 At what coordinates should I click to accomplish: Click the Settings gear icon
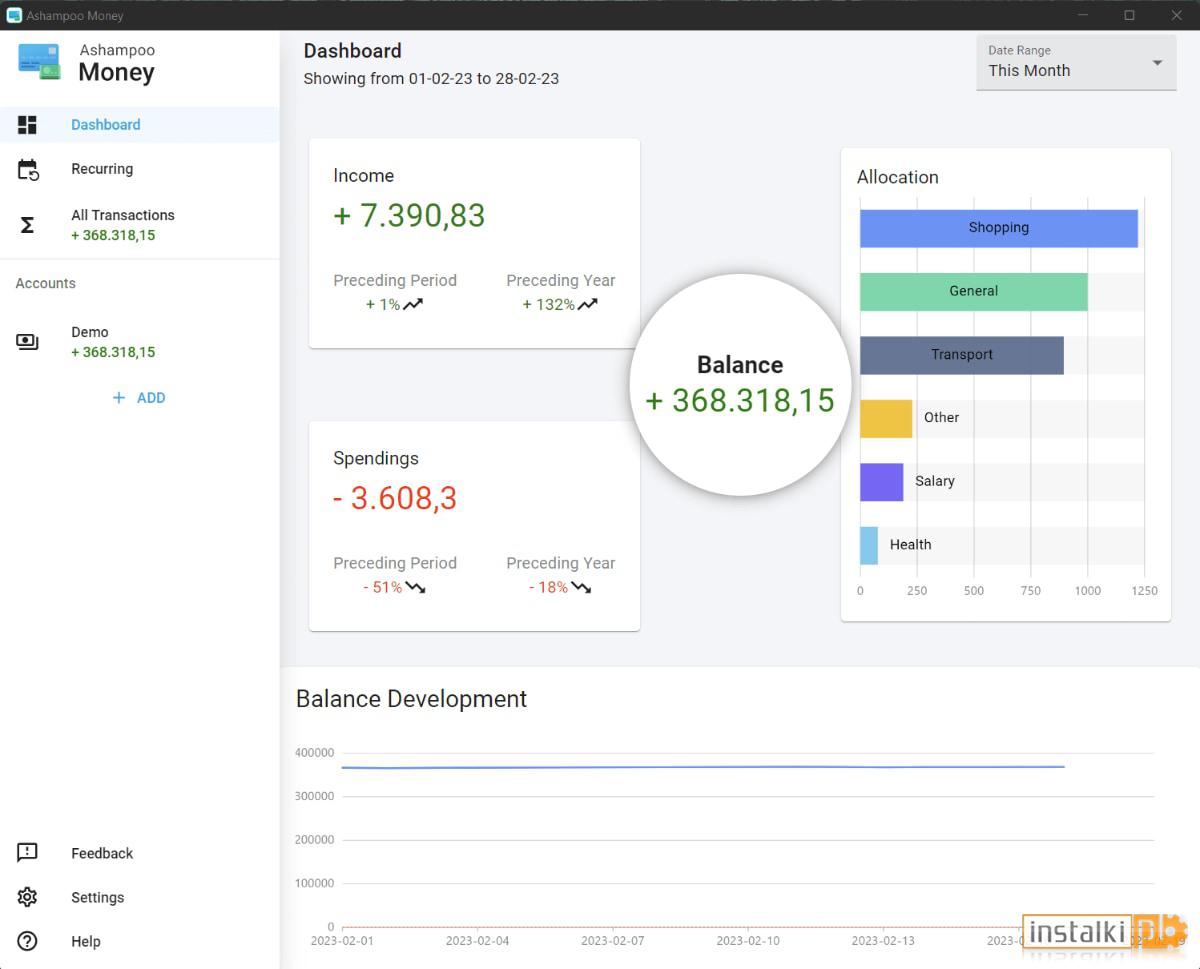(x=27, y=897)
